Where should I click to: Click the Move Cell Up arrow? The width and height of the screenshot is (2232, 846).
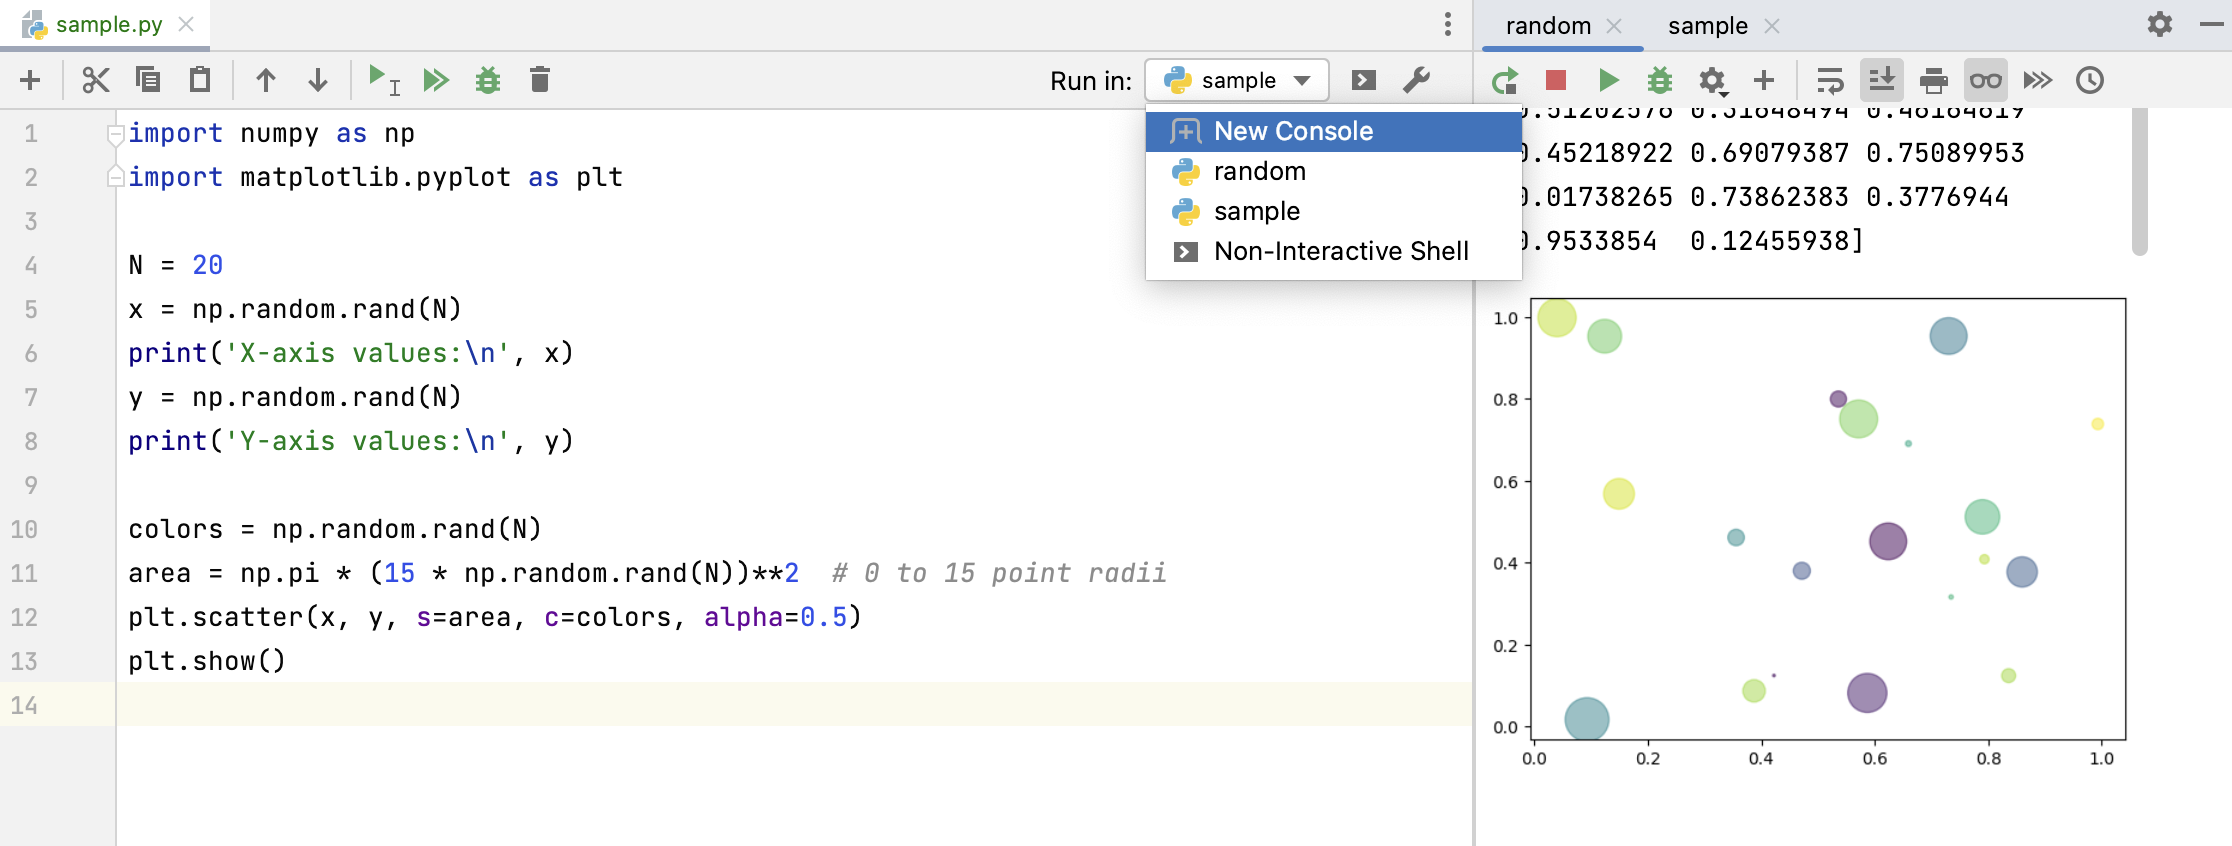(265, 80)
